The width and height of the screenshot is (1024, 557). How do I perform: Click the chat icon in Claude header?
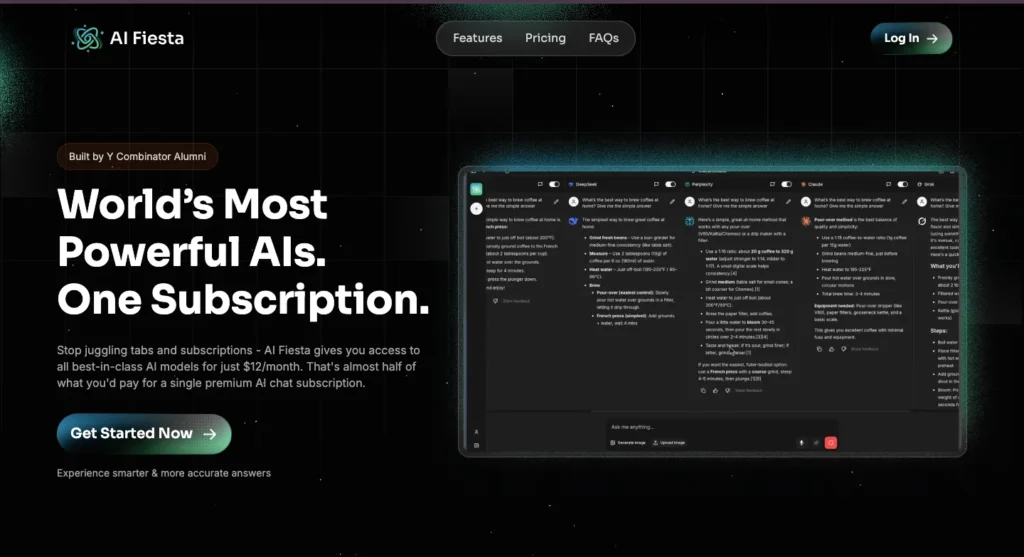888,184
